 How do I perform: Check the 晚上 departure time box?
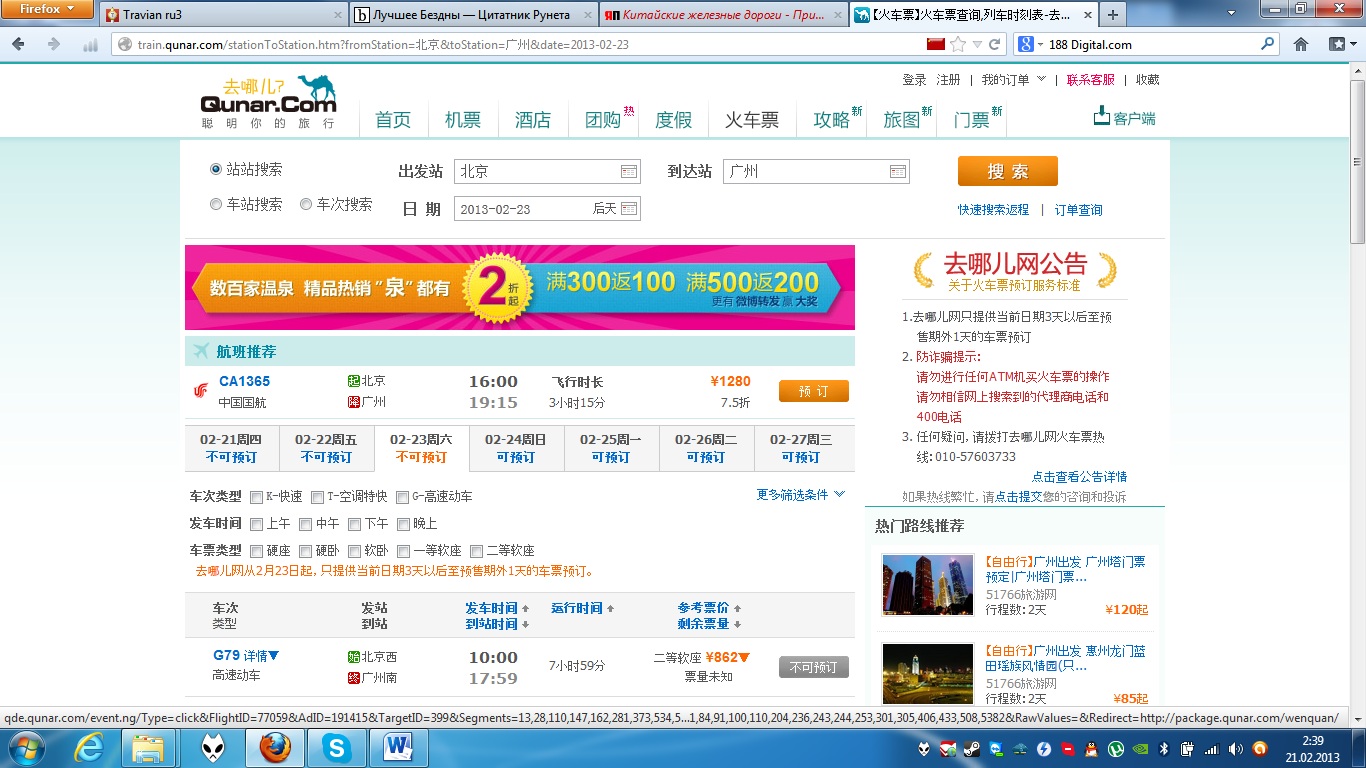[x=404, y=524]
